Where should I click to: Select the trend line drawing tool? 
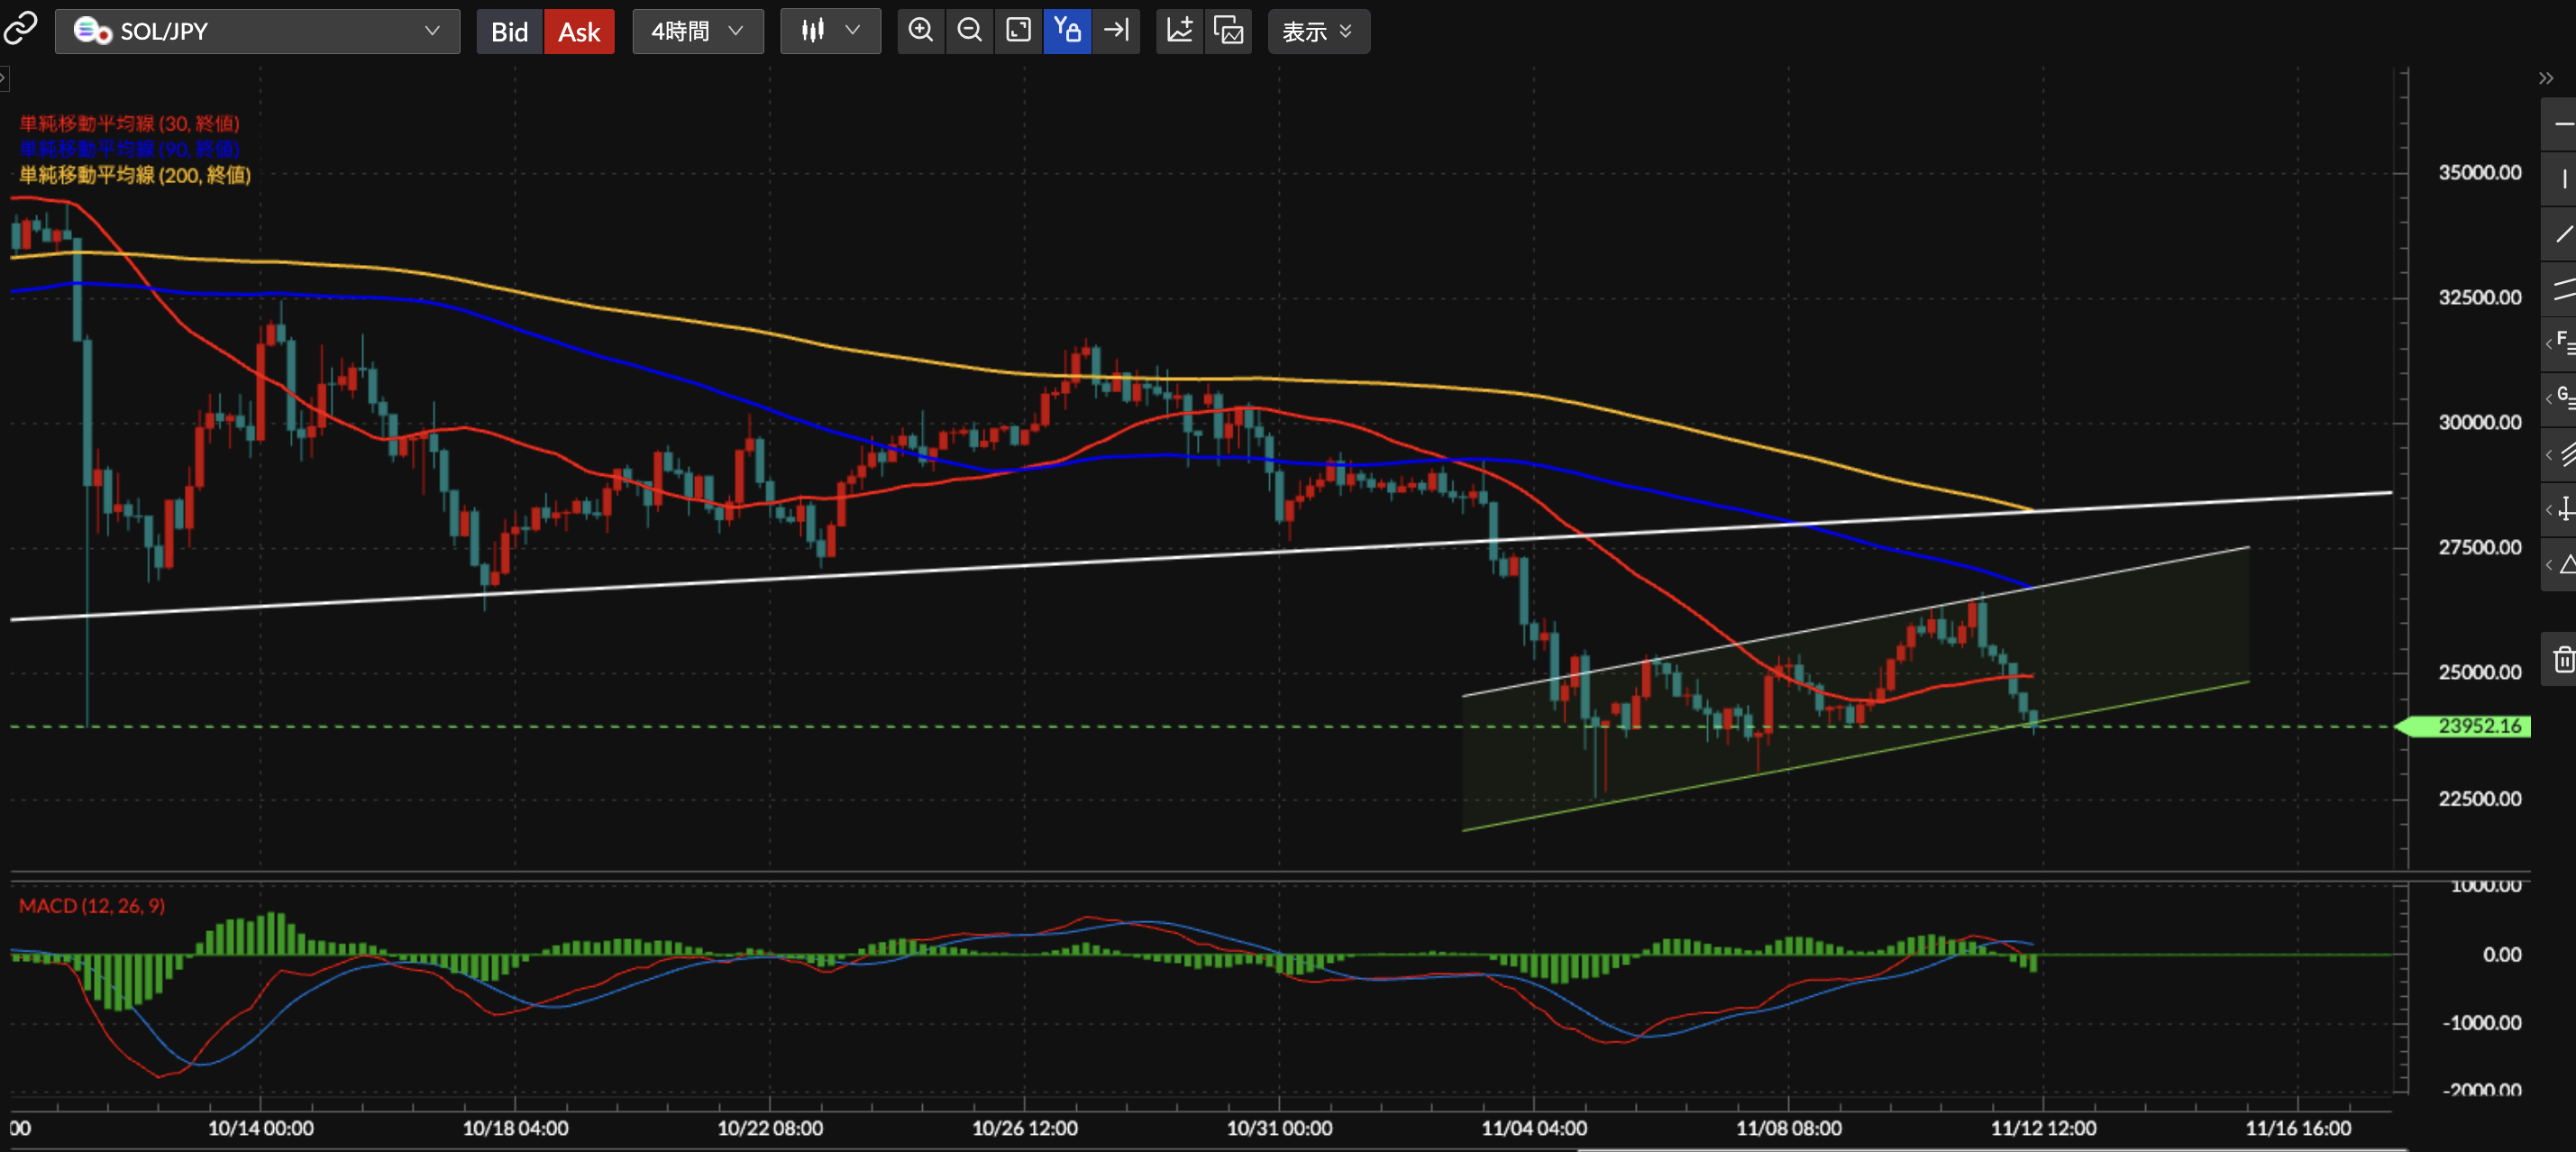(x=2563, y=235)
